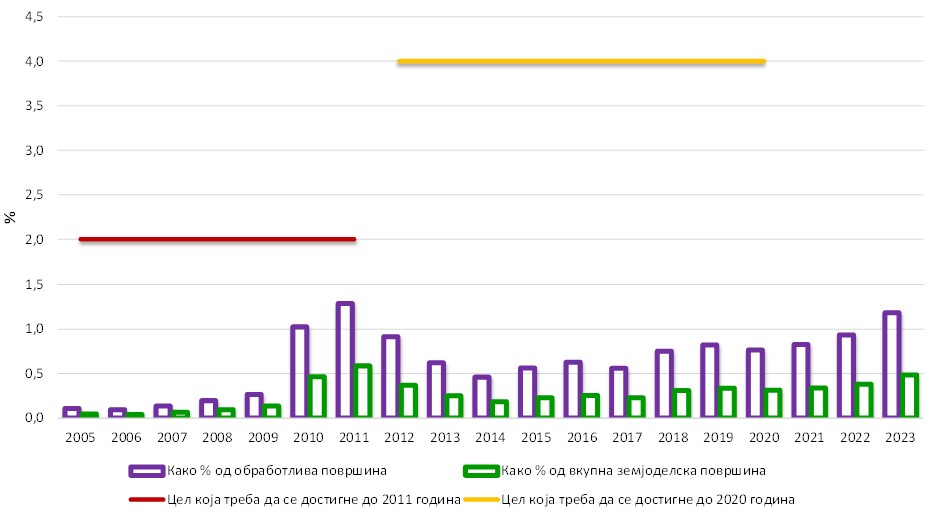The image size is (929, 526).
Task: Click the purple bar for year 2010
Action: pyautogui.click(x=299, y=372)
